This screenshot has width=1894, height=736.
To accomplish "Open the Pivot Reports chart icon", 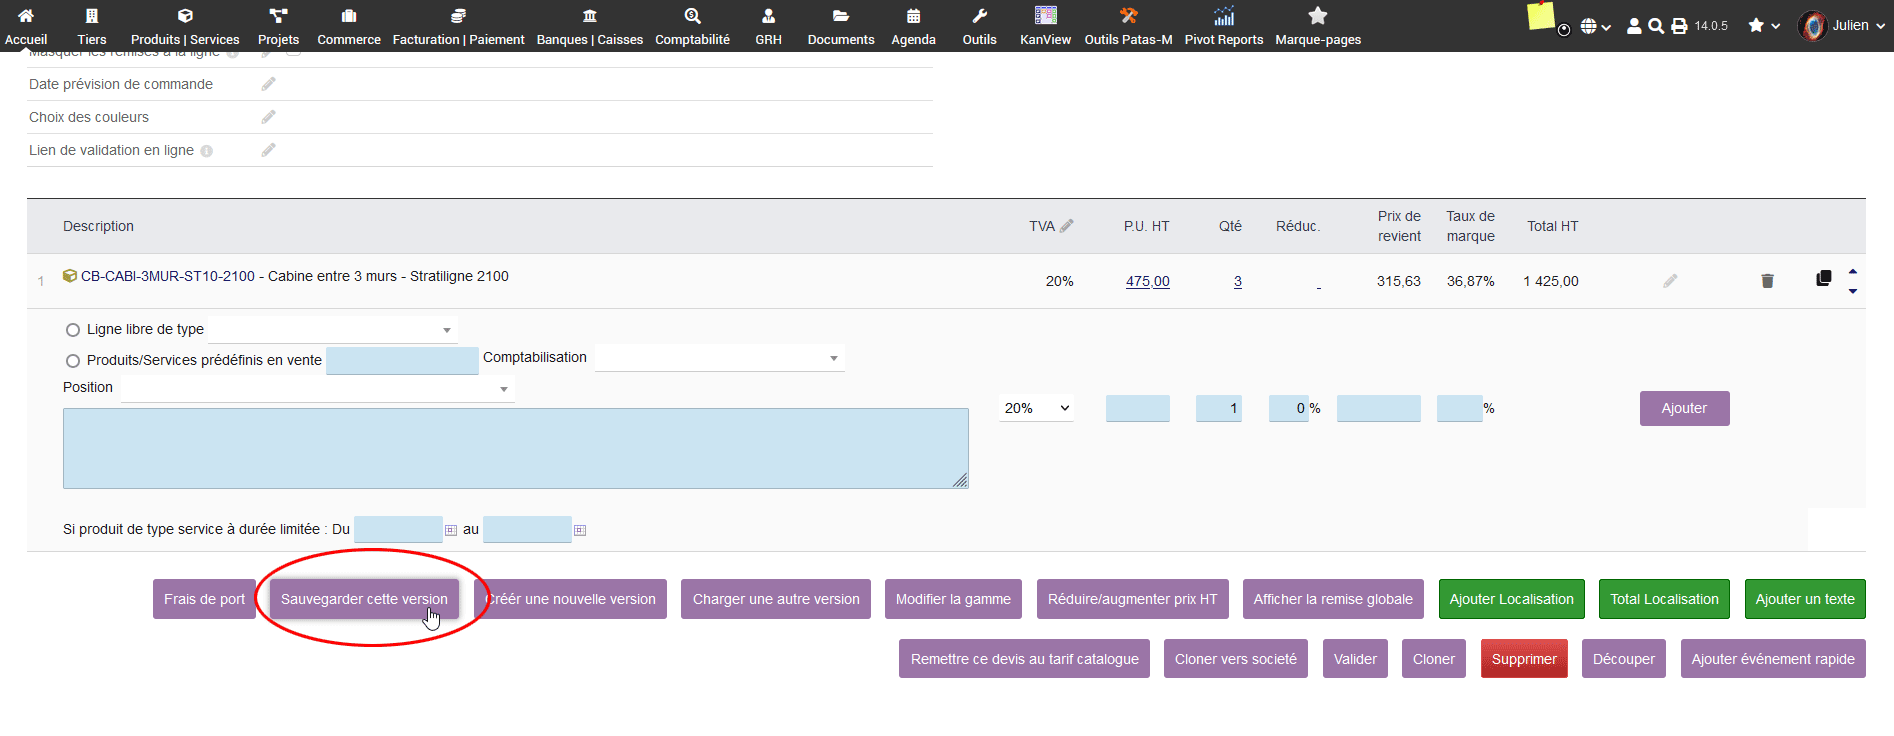I will [x=1224, y=15].
